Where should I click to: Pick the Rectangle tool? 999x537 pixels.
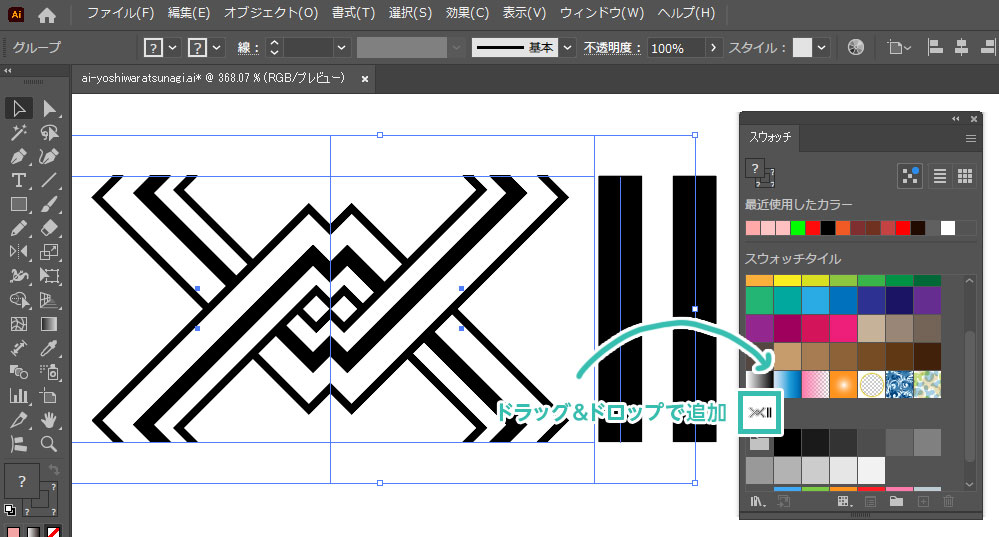coord(19,205)
